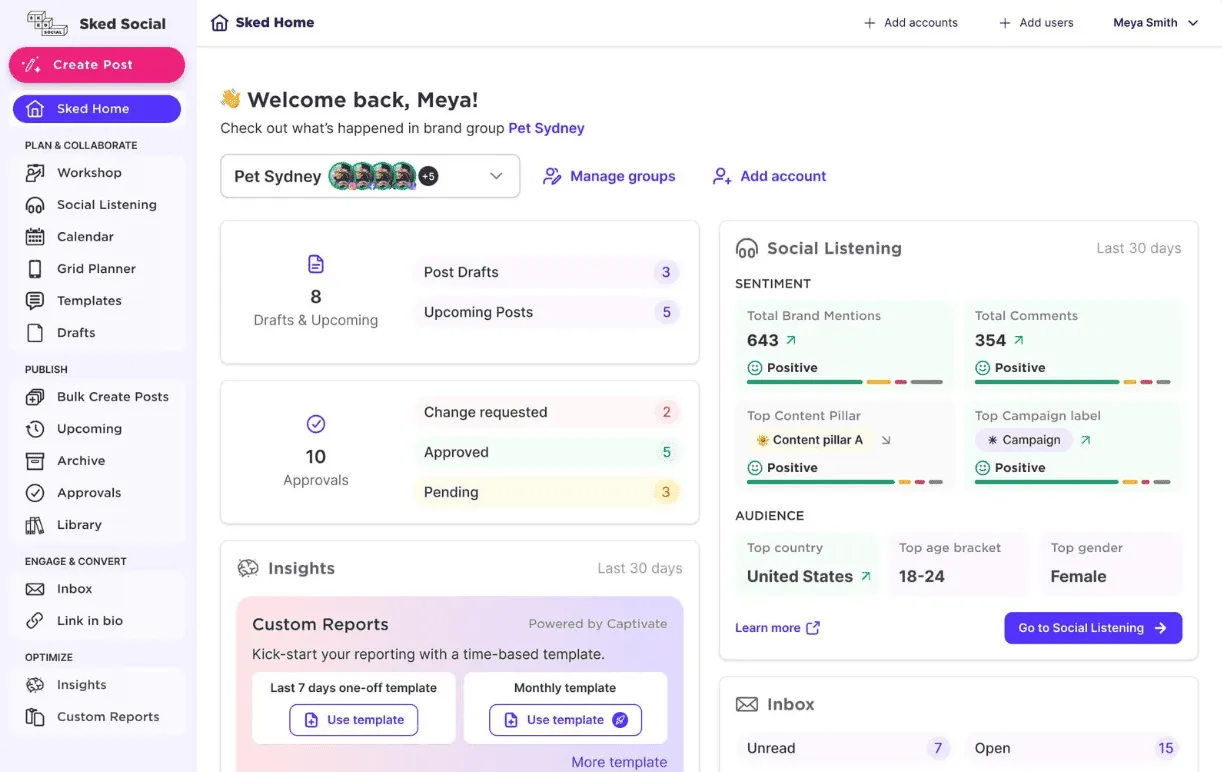Click the sentiment bar under Total Brand Mentions
The image size is (1222, 772).
coord(845,382)
